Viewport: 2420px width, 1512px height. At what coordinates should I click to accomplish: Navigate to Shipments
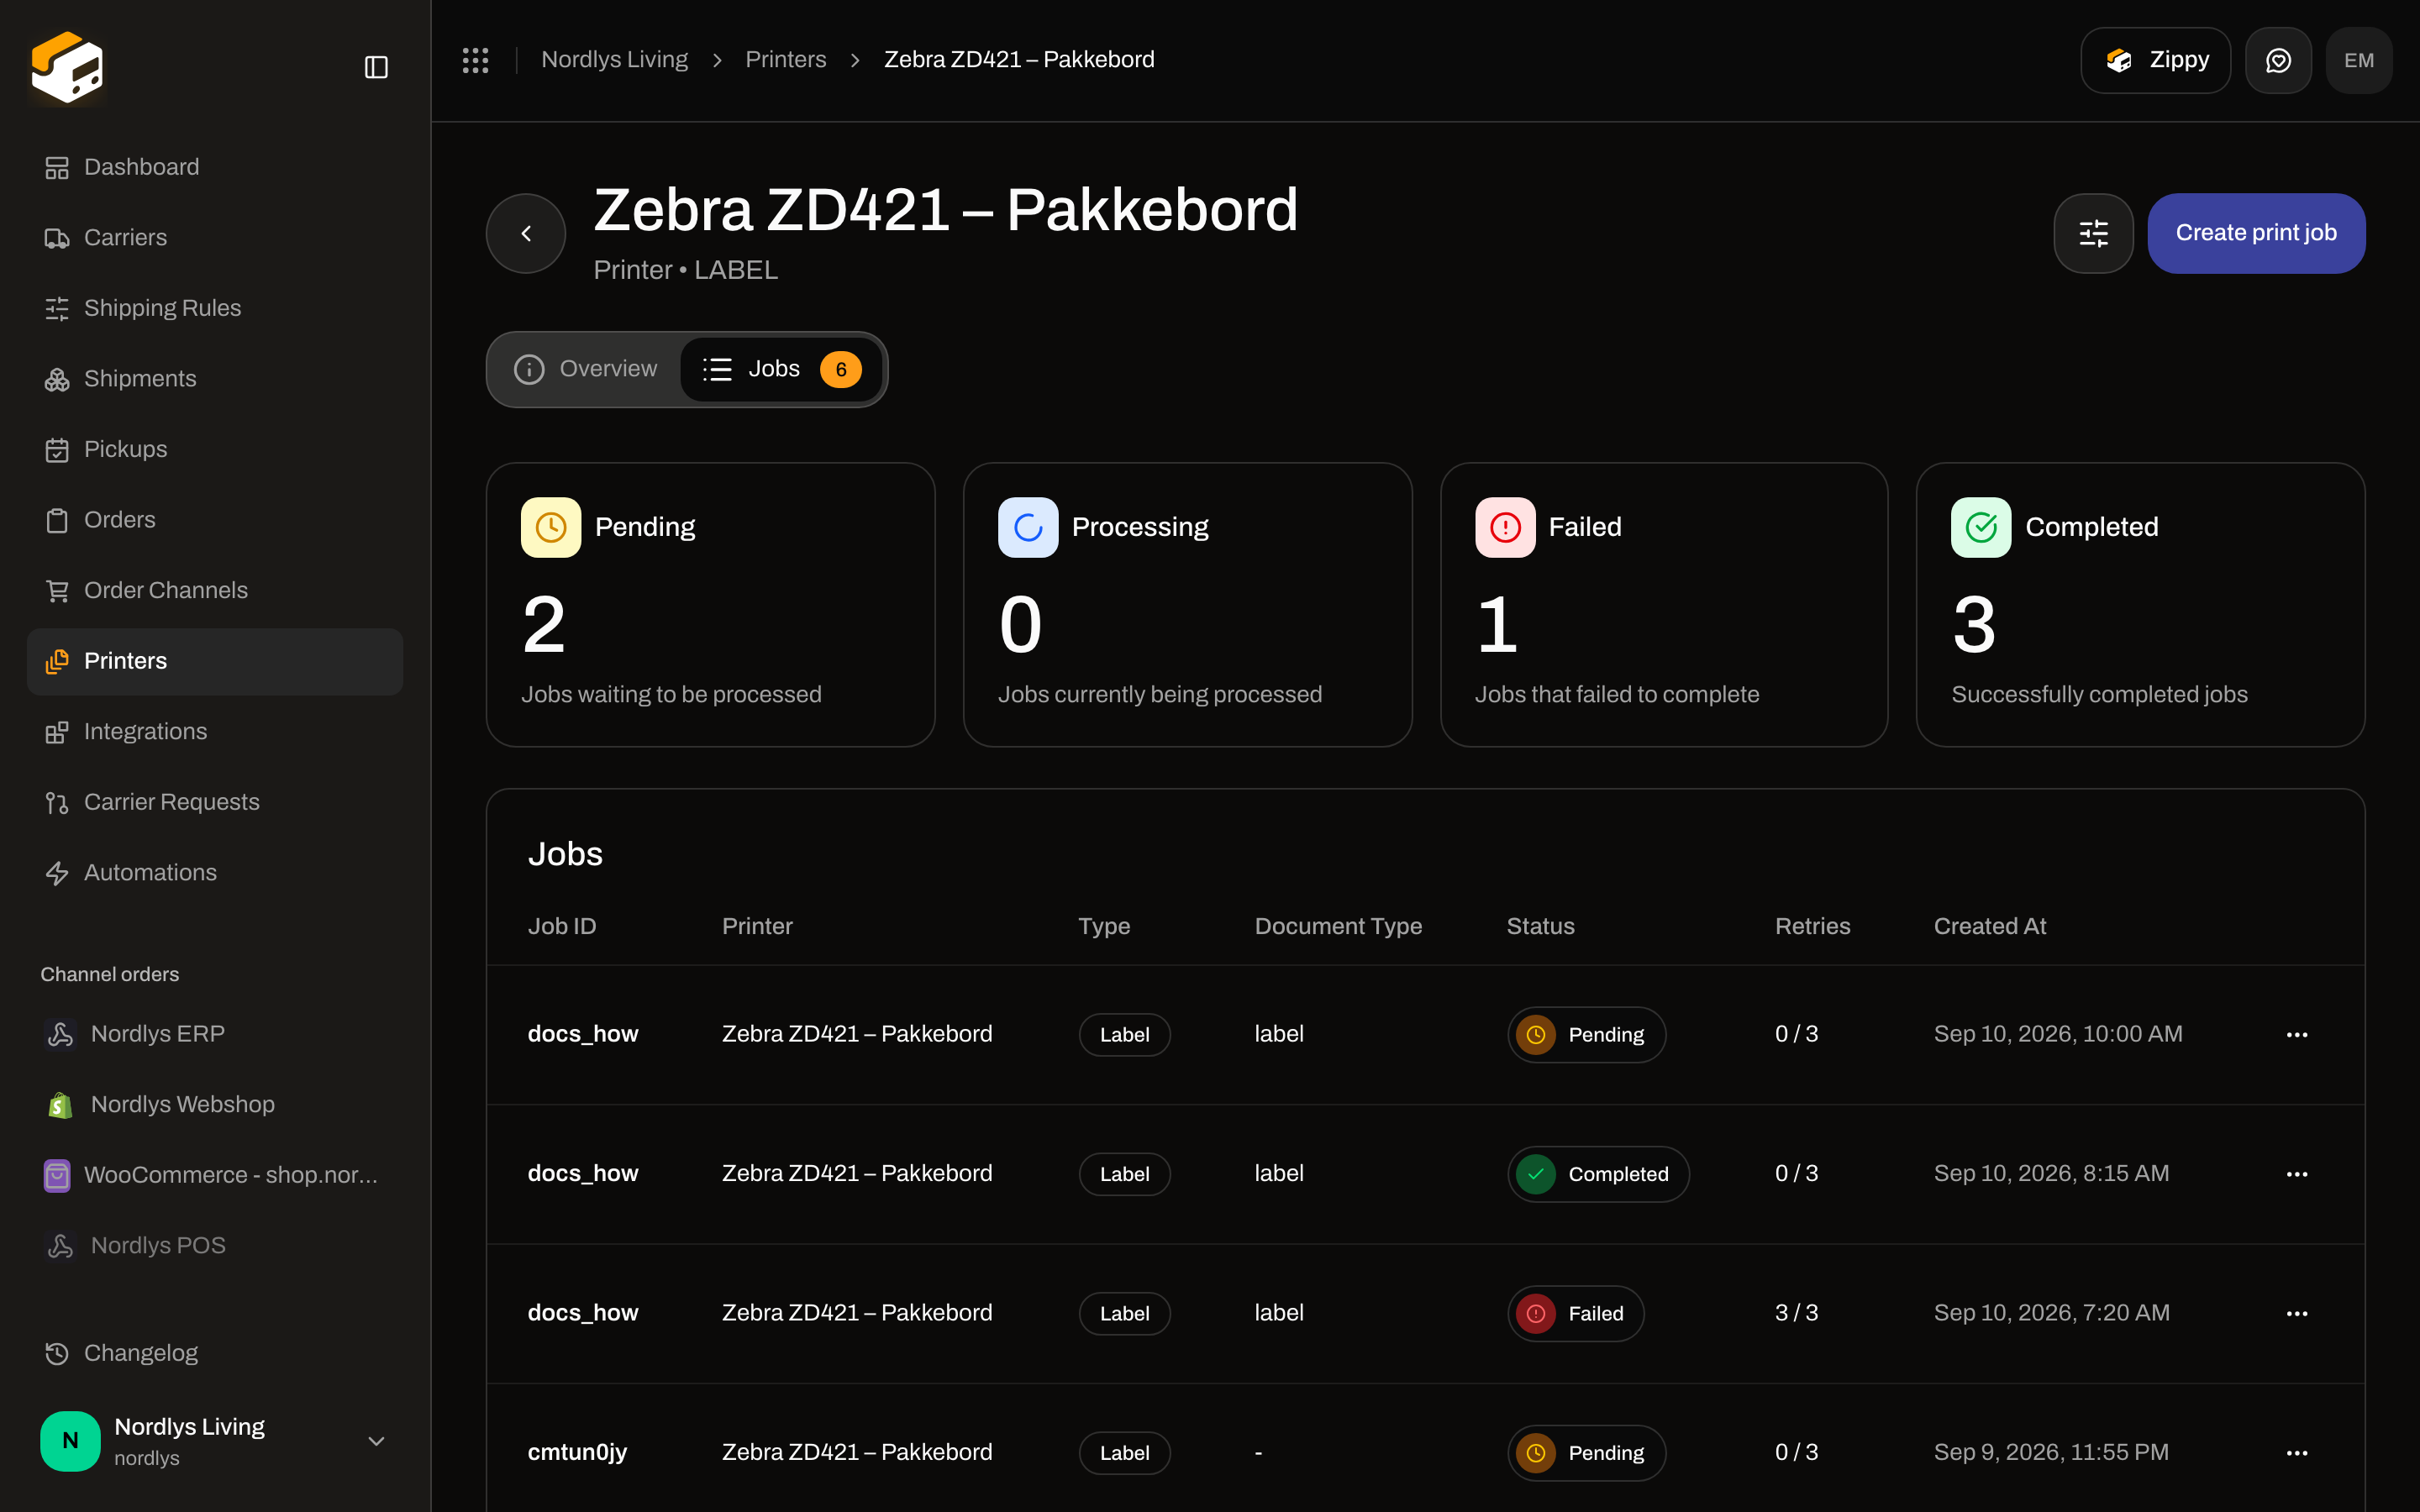click(x=215, y=379)
